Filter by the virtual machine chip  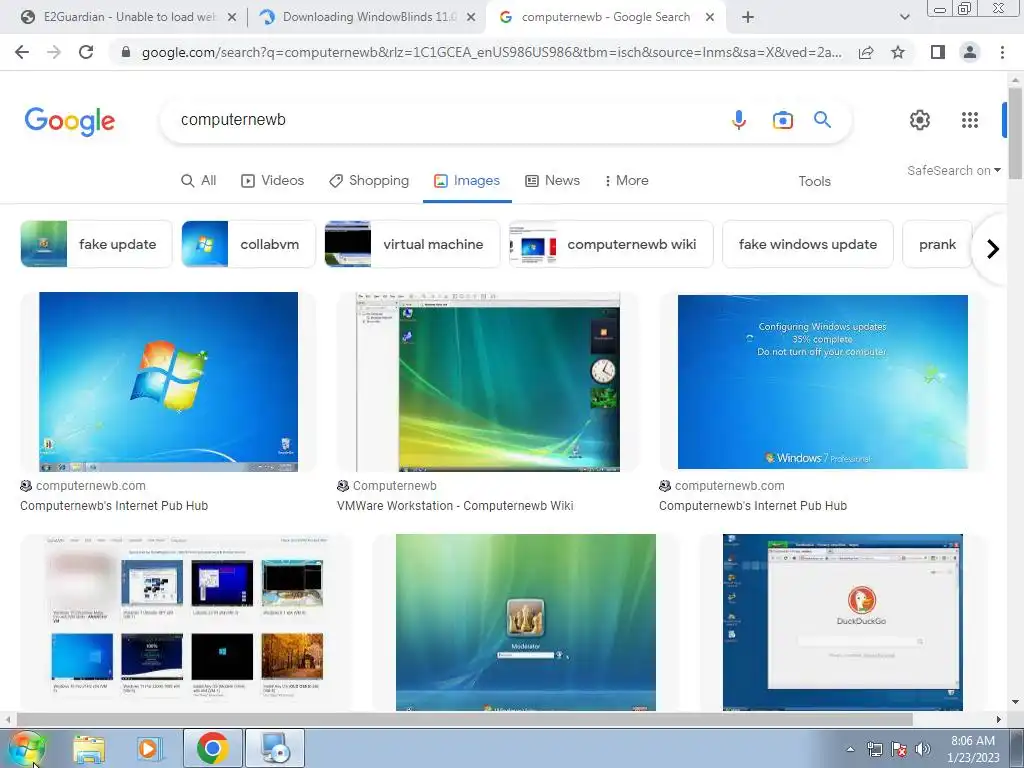point(412,244)
